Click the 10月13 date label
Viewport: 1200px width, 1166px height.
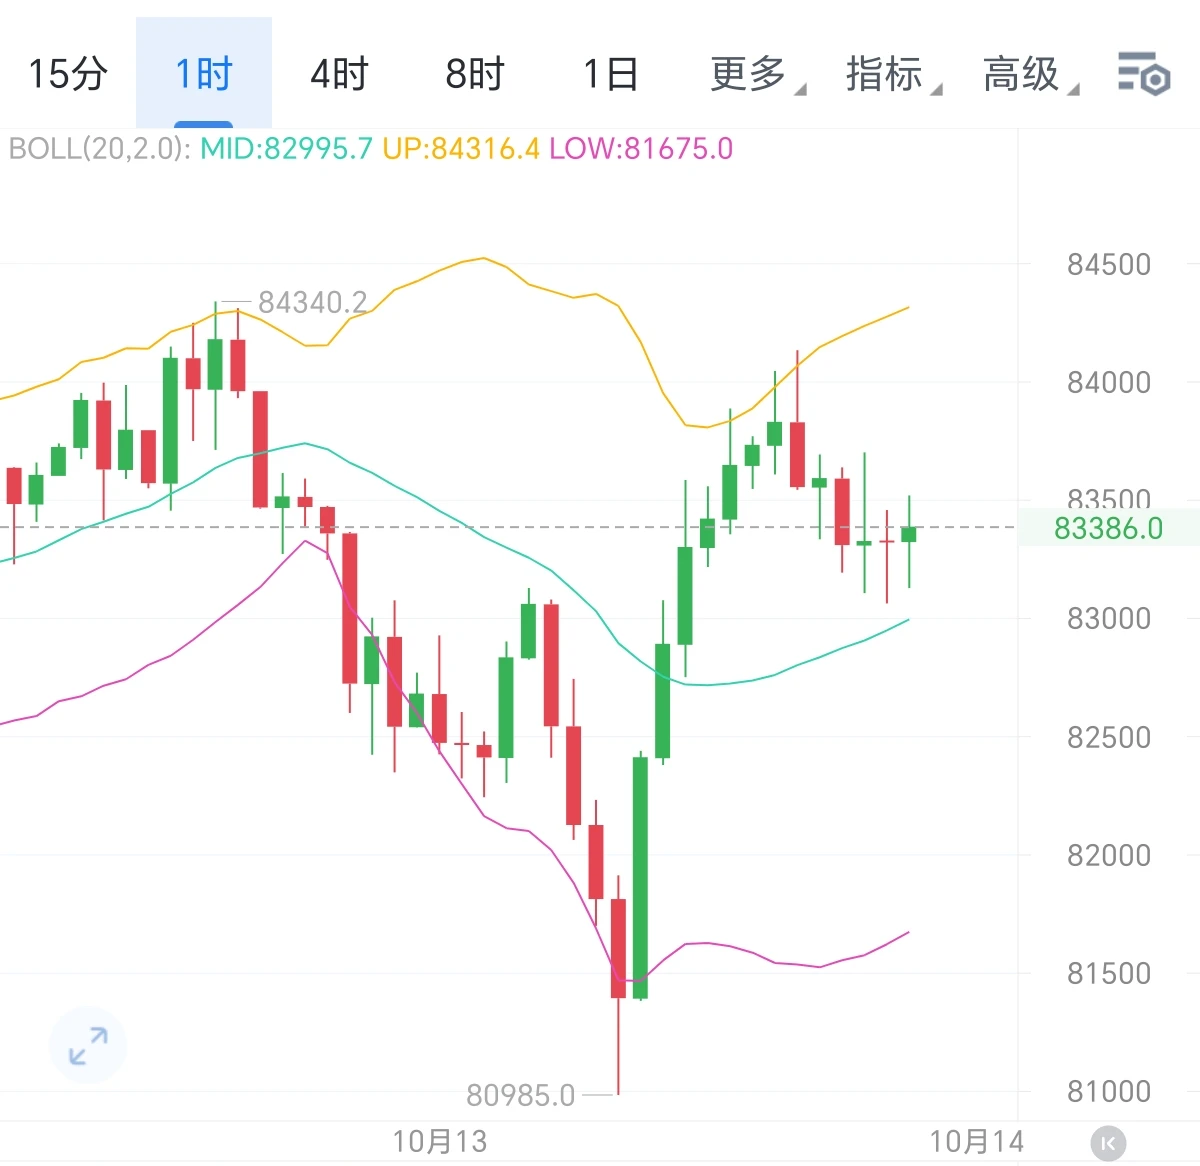(x=439, y=1141)
